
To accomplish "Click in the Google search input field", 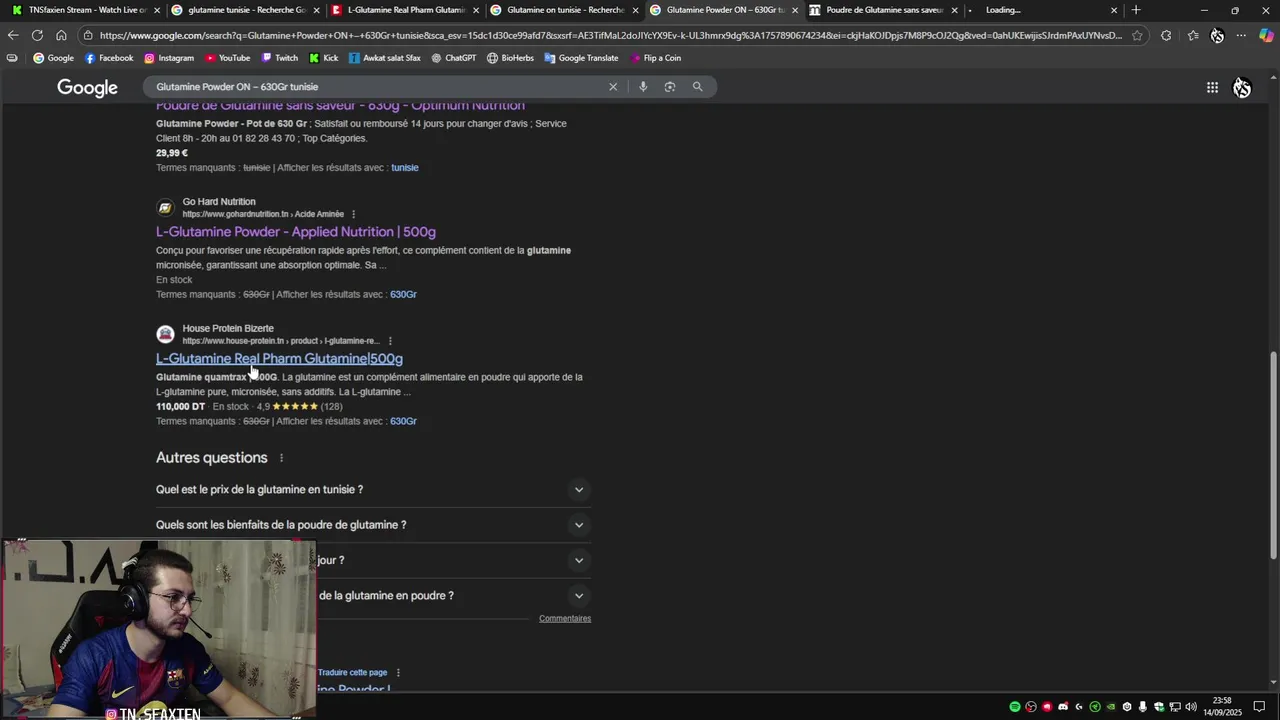I will coord(380,87).
